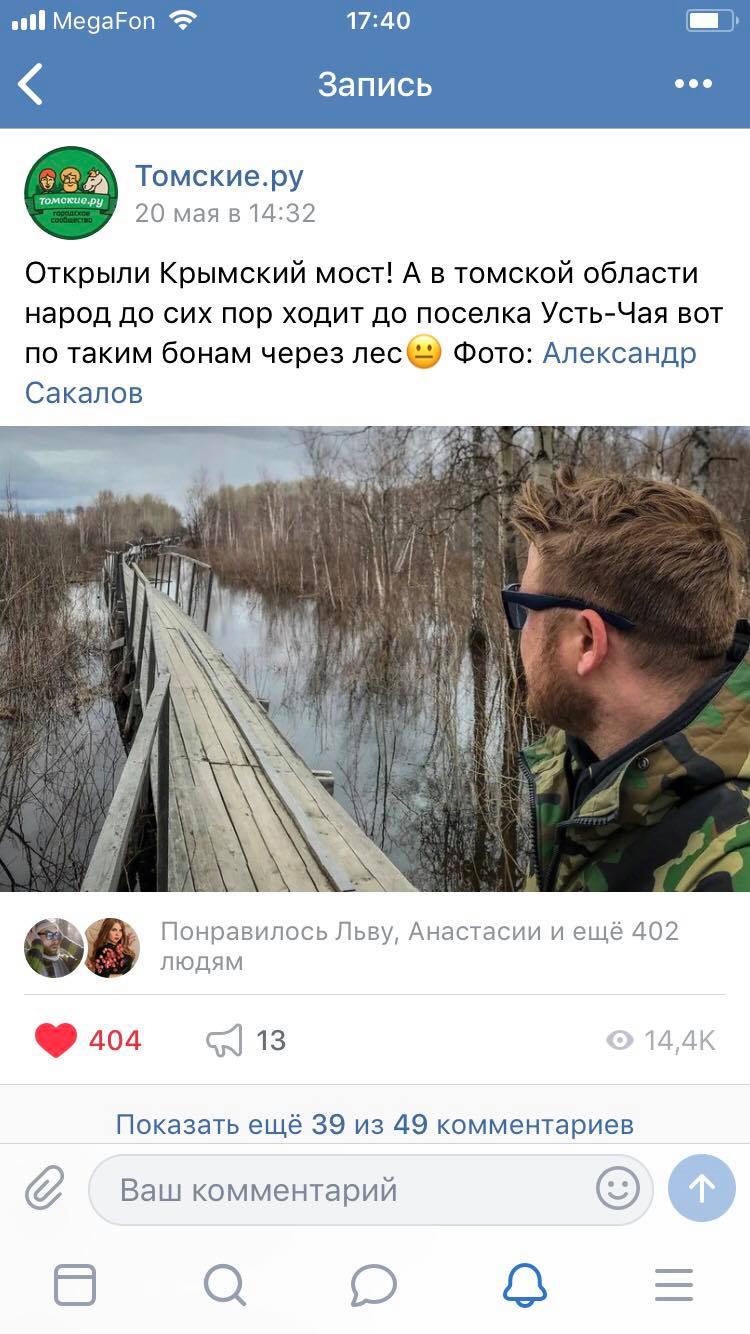
Task: Open Александр Сакалов profile link
Action: (361, 372)
